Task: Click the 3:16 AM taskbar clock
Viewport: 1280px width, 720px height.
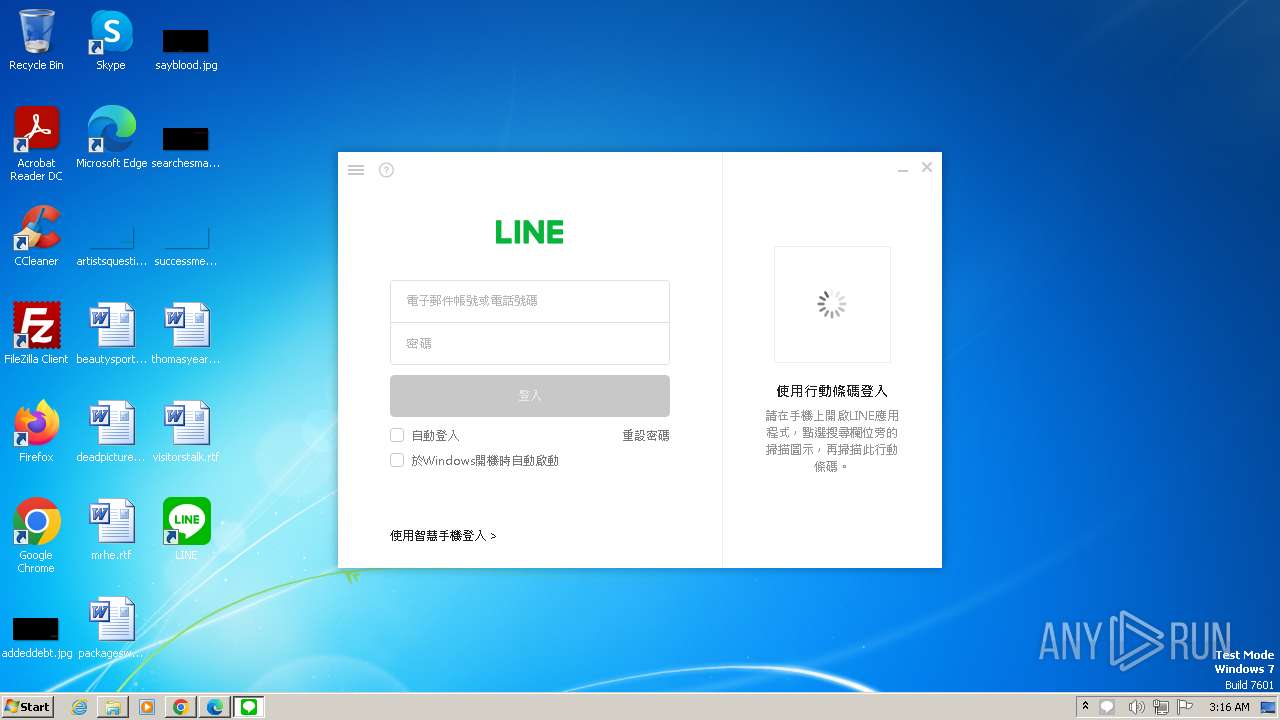Action: [x=1229, y=707]
